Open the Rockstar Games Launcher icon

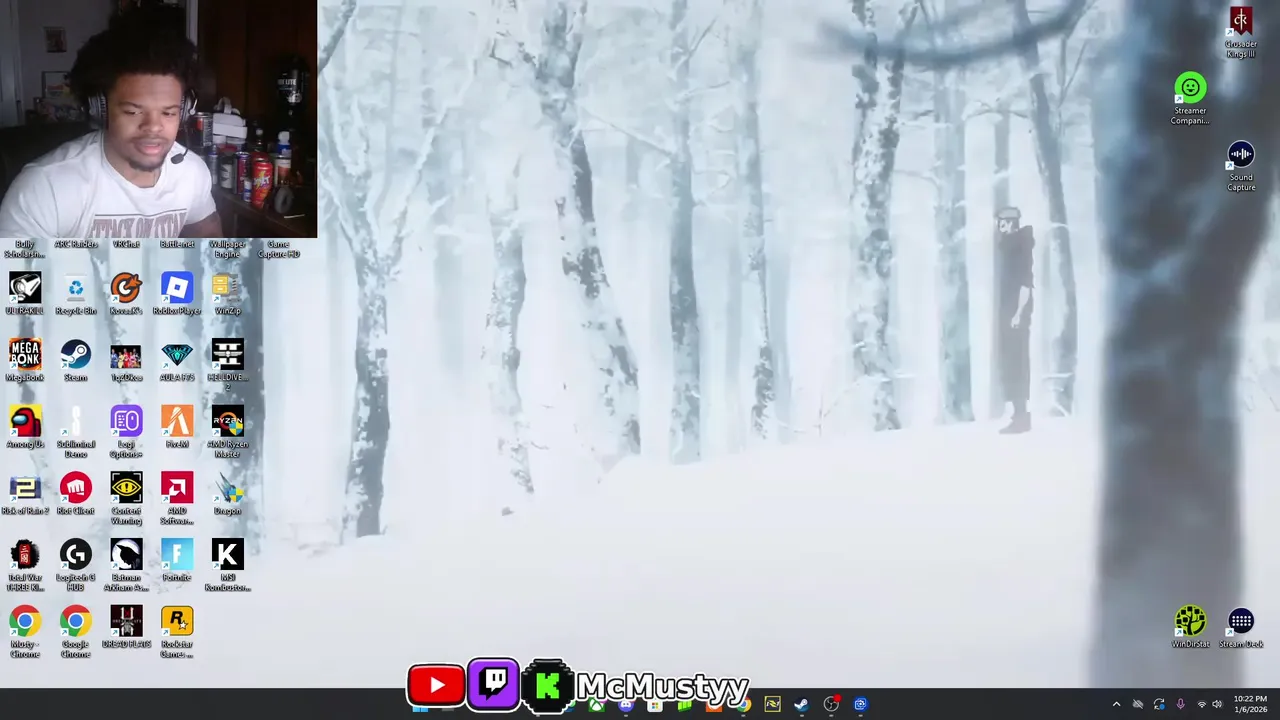coord(177,633)
